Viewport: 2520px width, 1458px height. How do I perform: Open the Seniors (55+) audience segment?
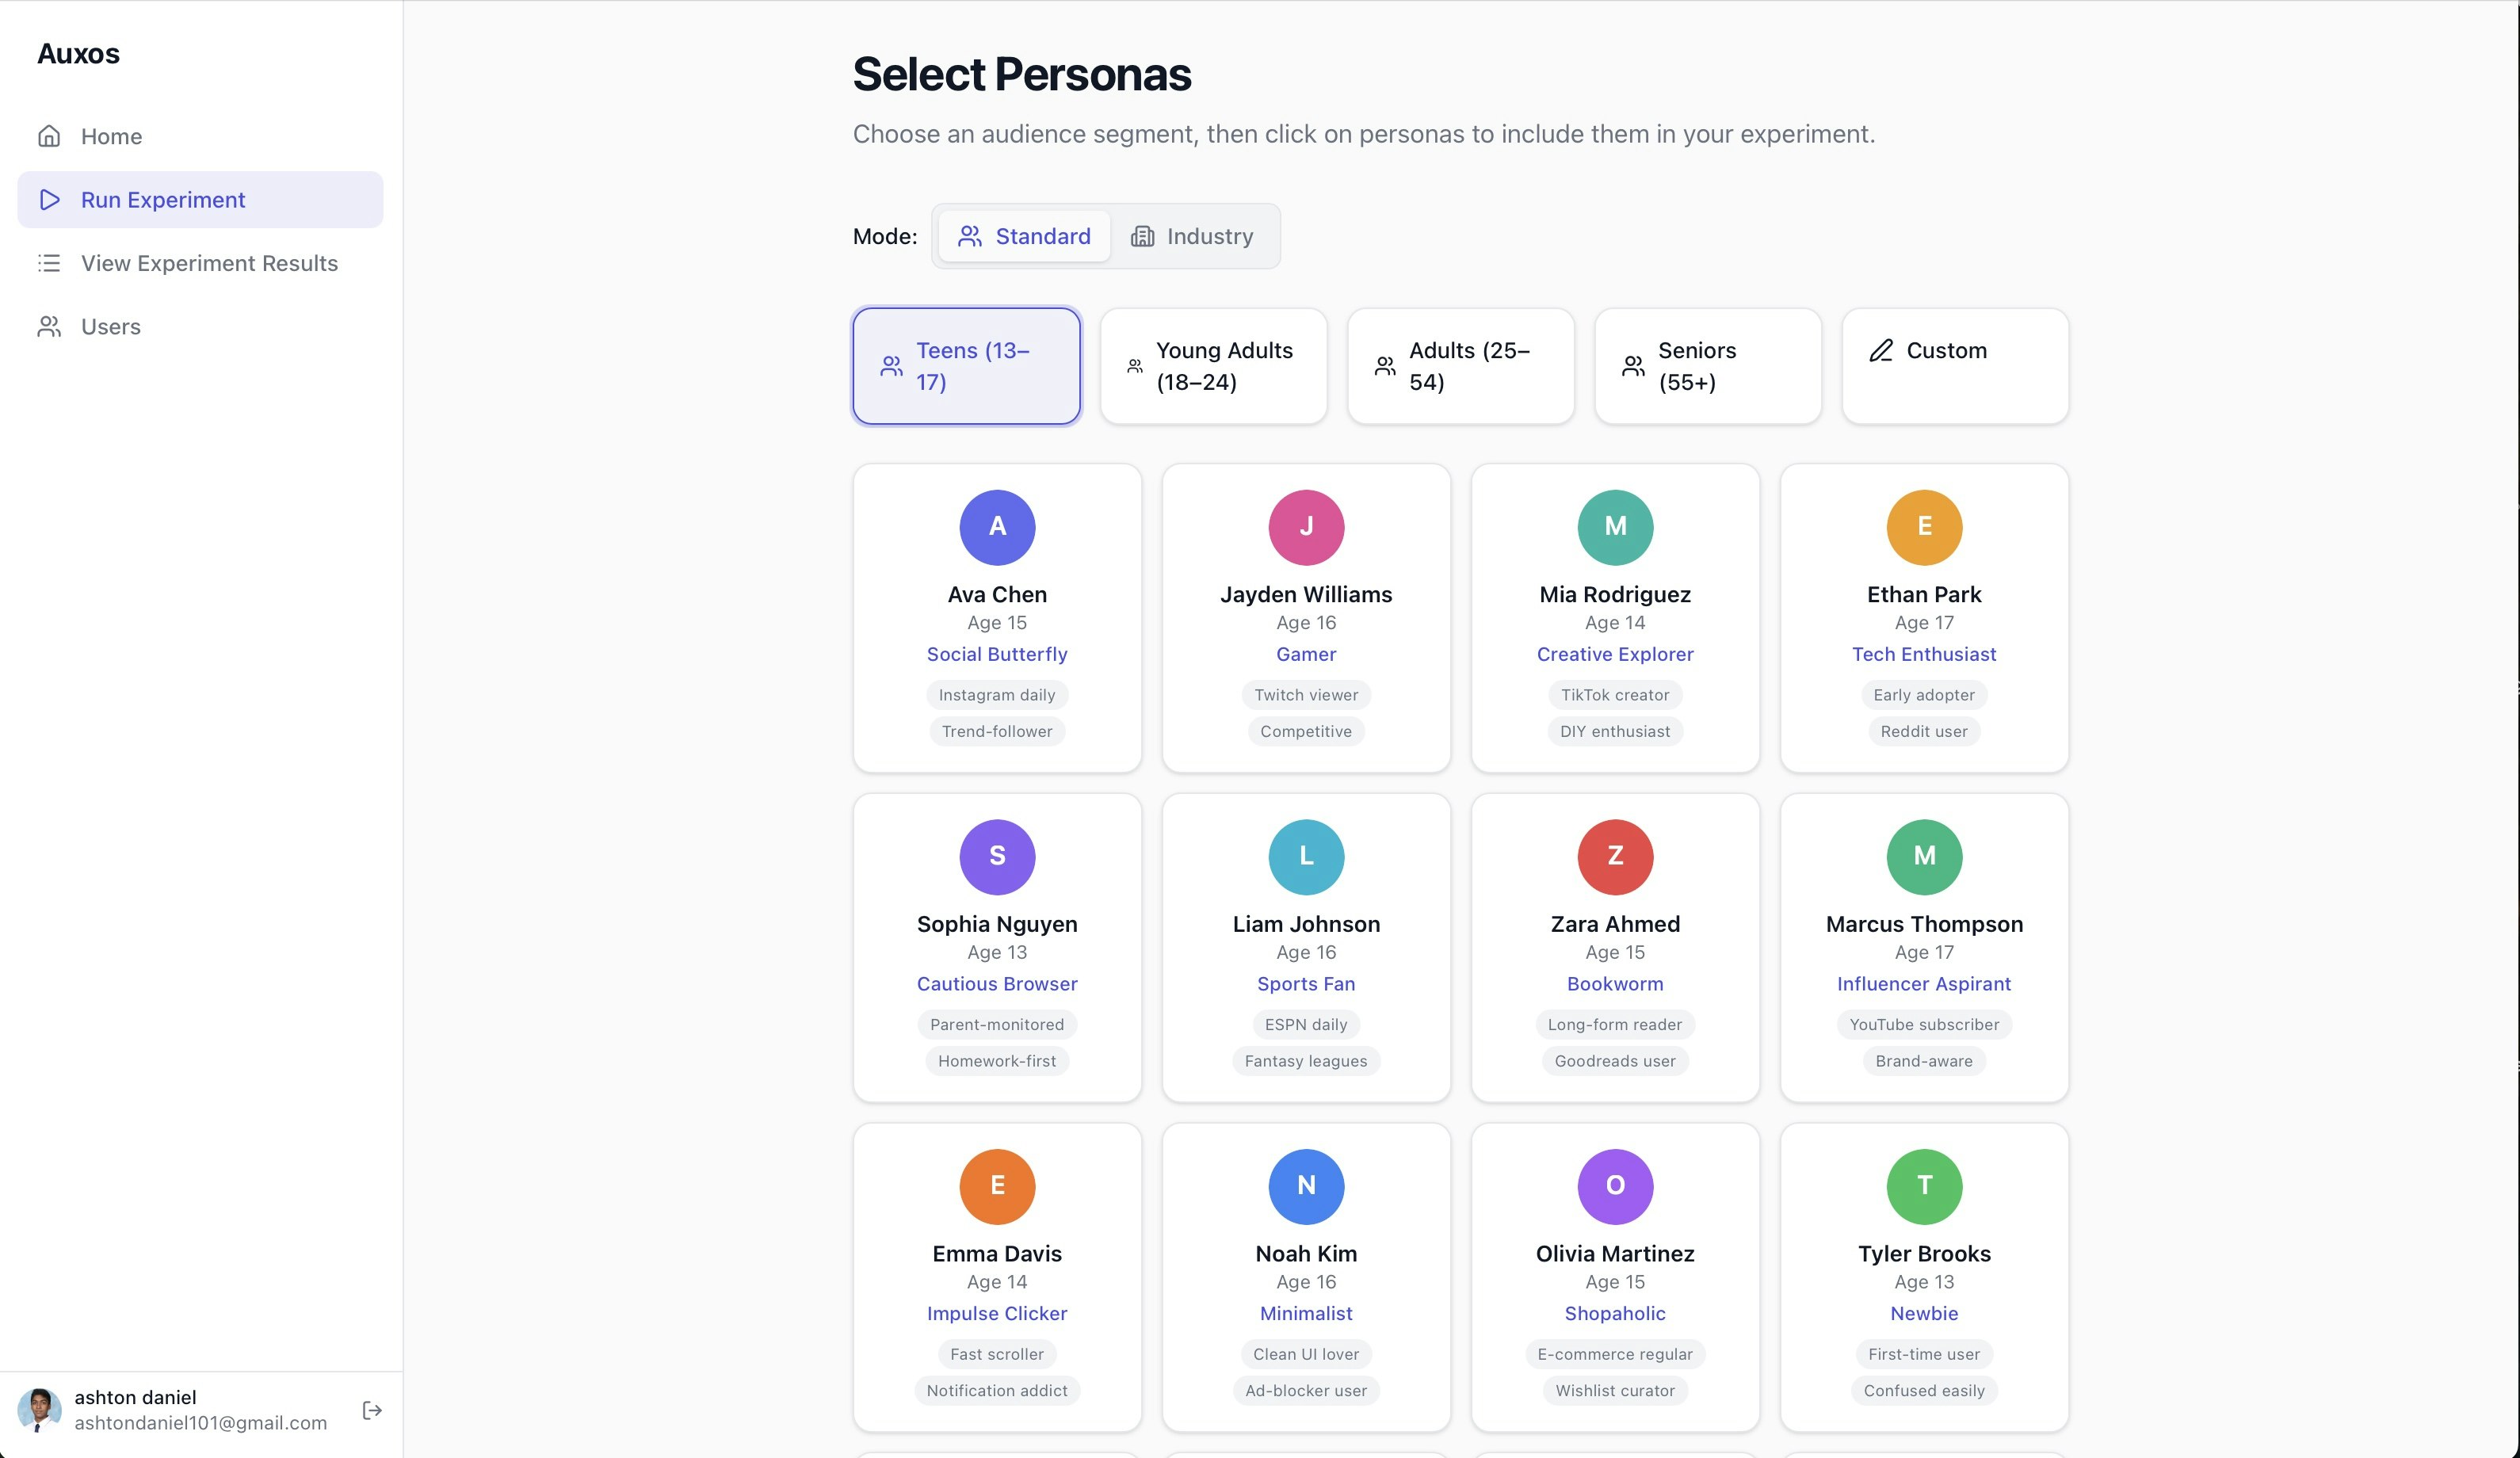pos(1707,366)
